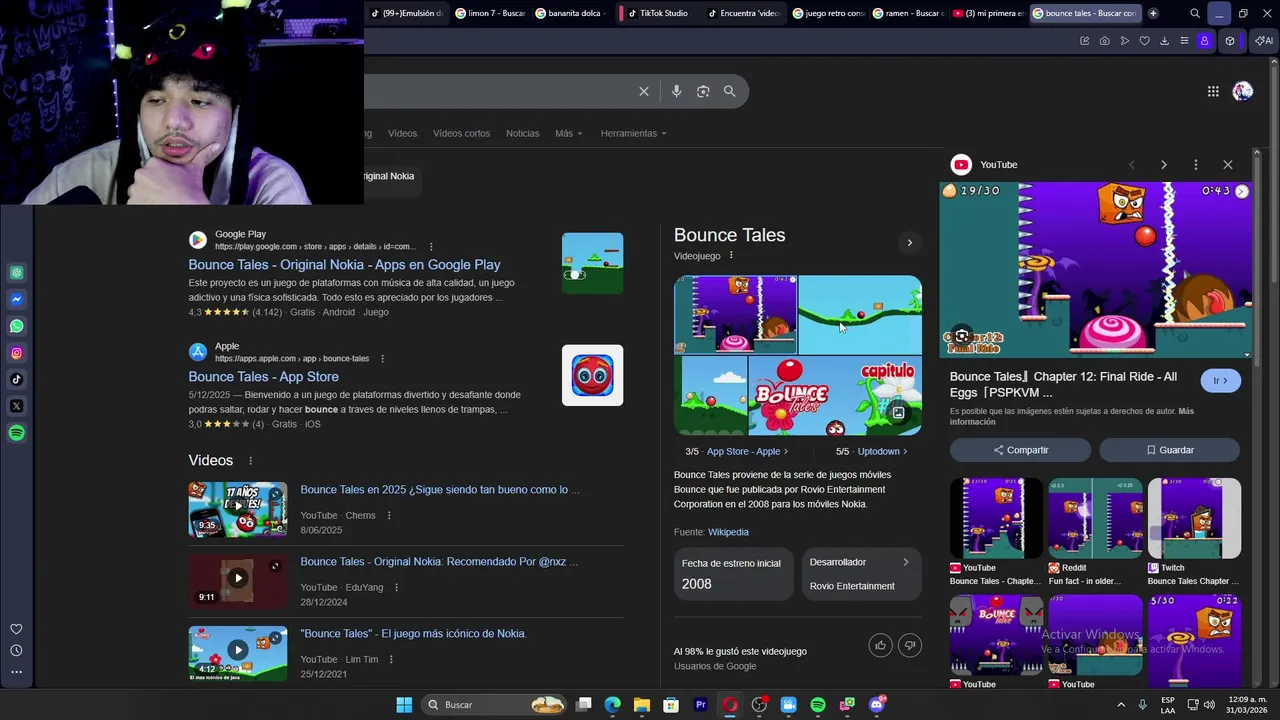Image resolution: width=1280 pixels, height=720 pixels.
Task: Add page to bookmarks heart icon
Action: [x=1144, y=41]
